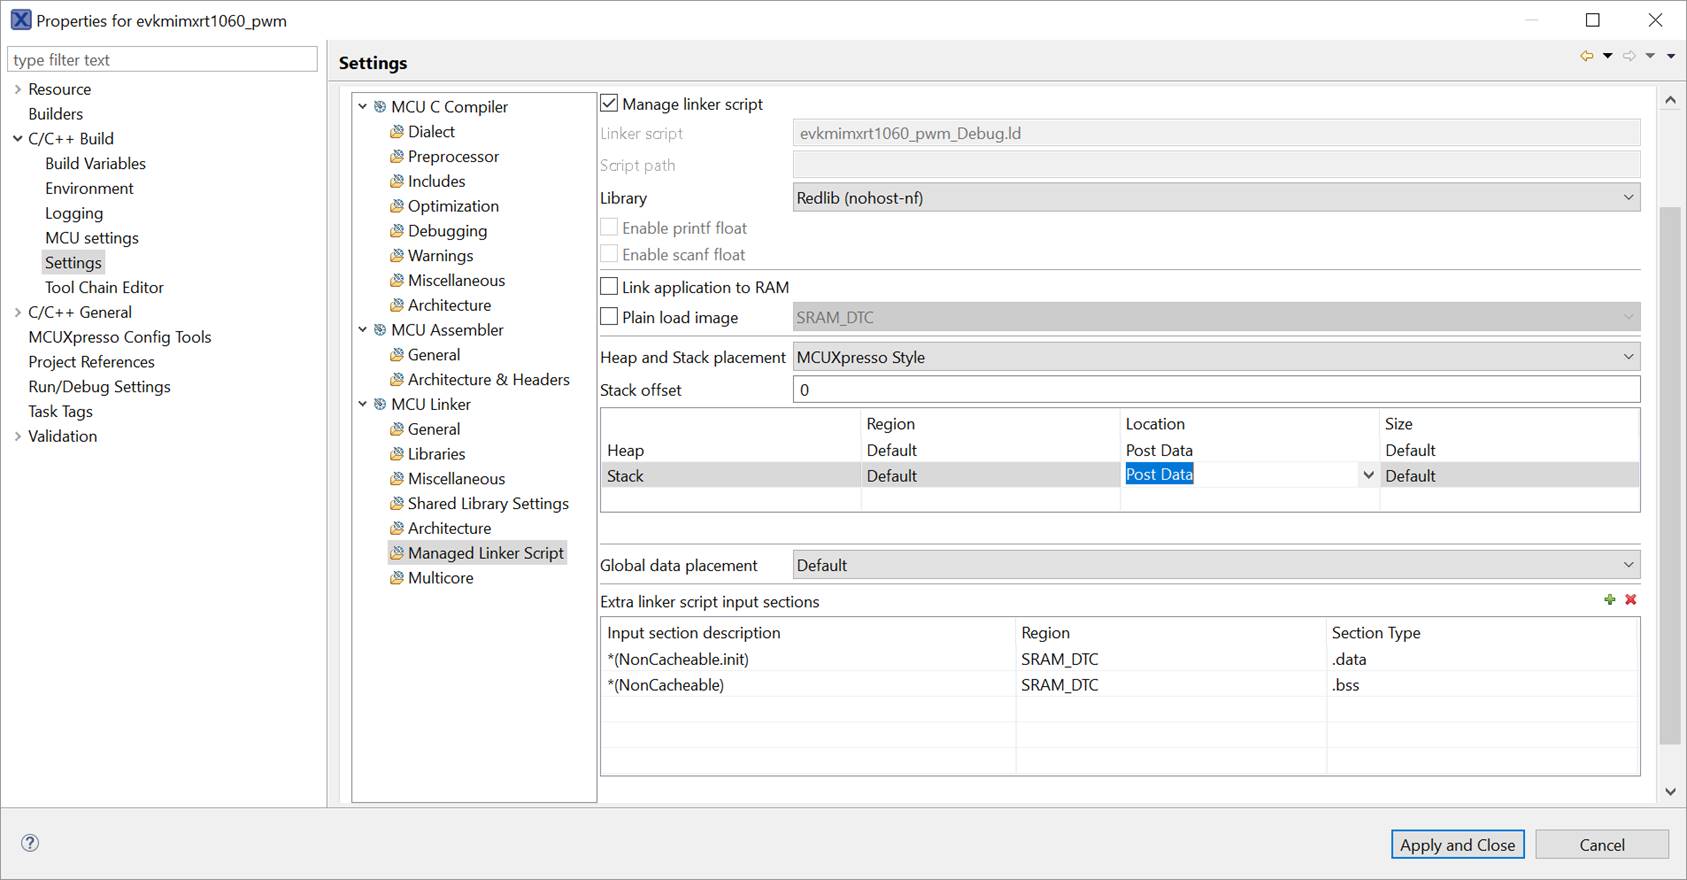Click the red remove input section icon
The width and height of the screenshot is (1687, 880).
click(1631, 600)
